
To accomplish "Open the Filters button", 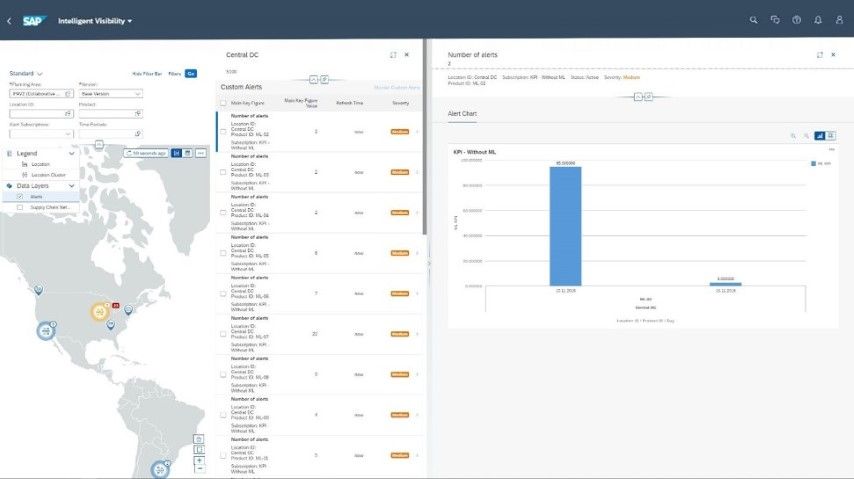I will click(x=174, y=74).
